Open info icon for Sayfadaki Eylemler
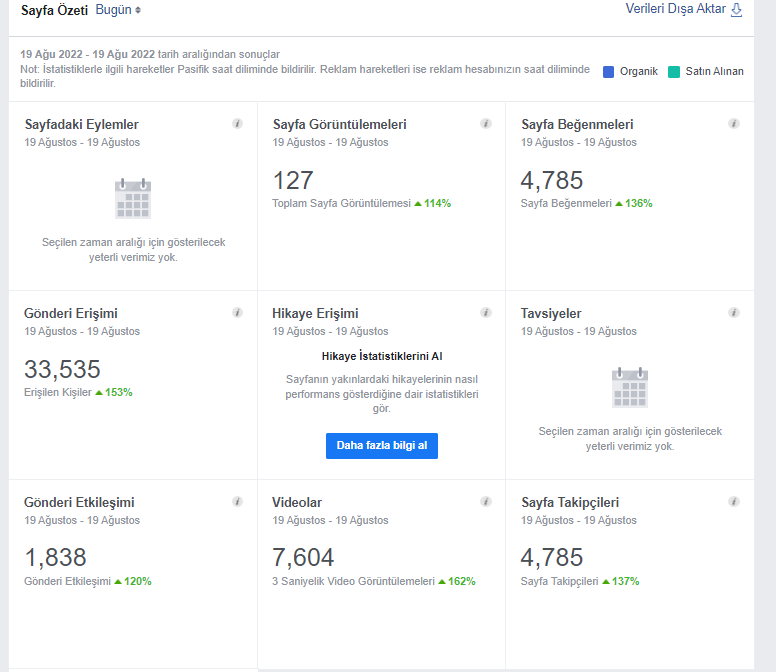 pos(238,123)
